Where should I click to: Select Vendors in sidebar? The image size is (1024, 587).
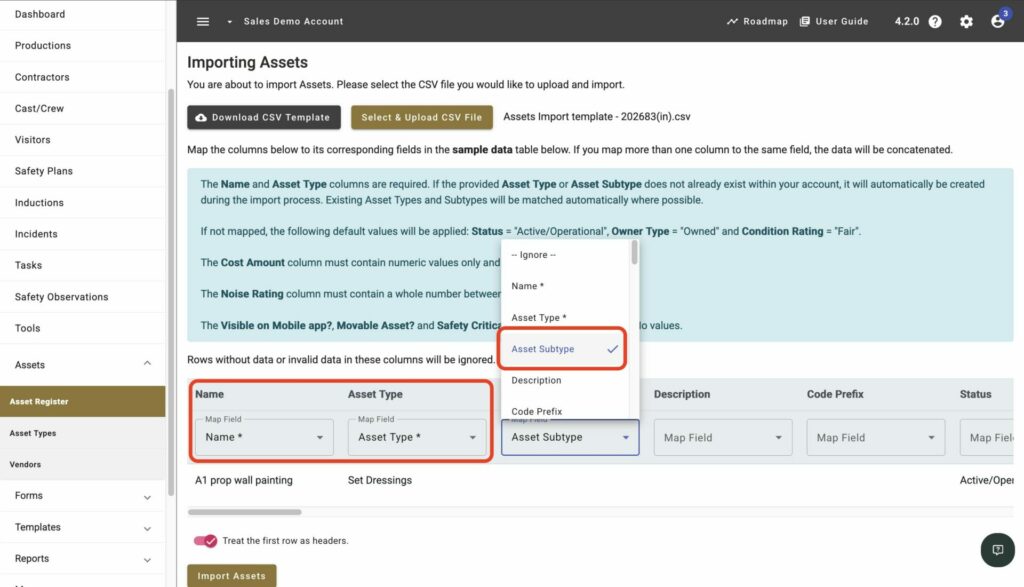[x=82, y=464]
